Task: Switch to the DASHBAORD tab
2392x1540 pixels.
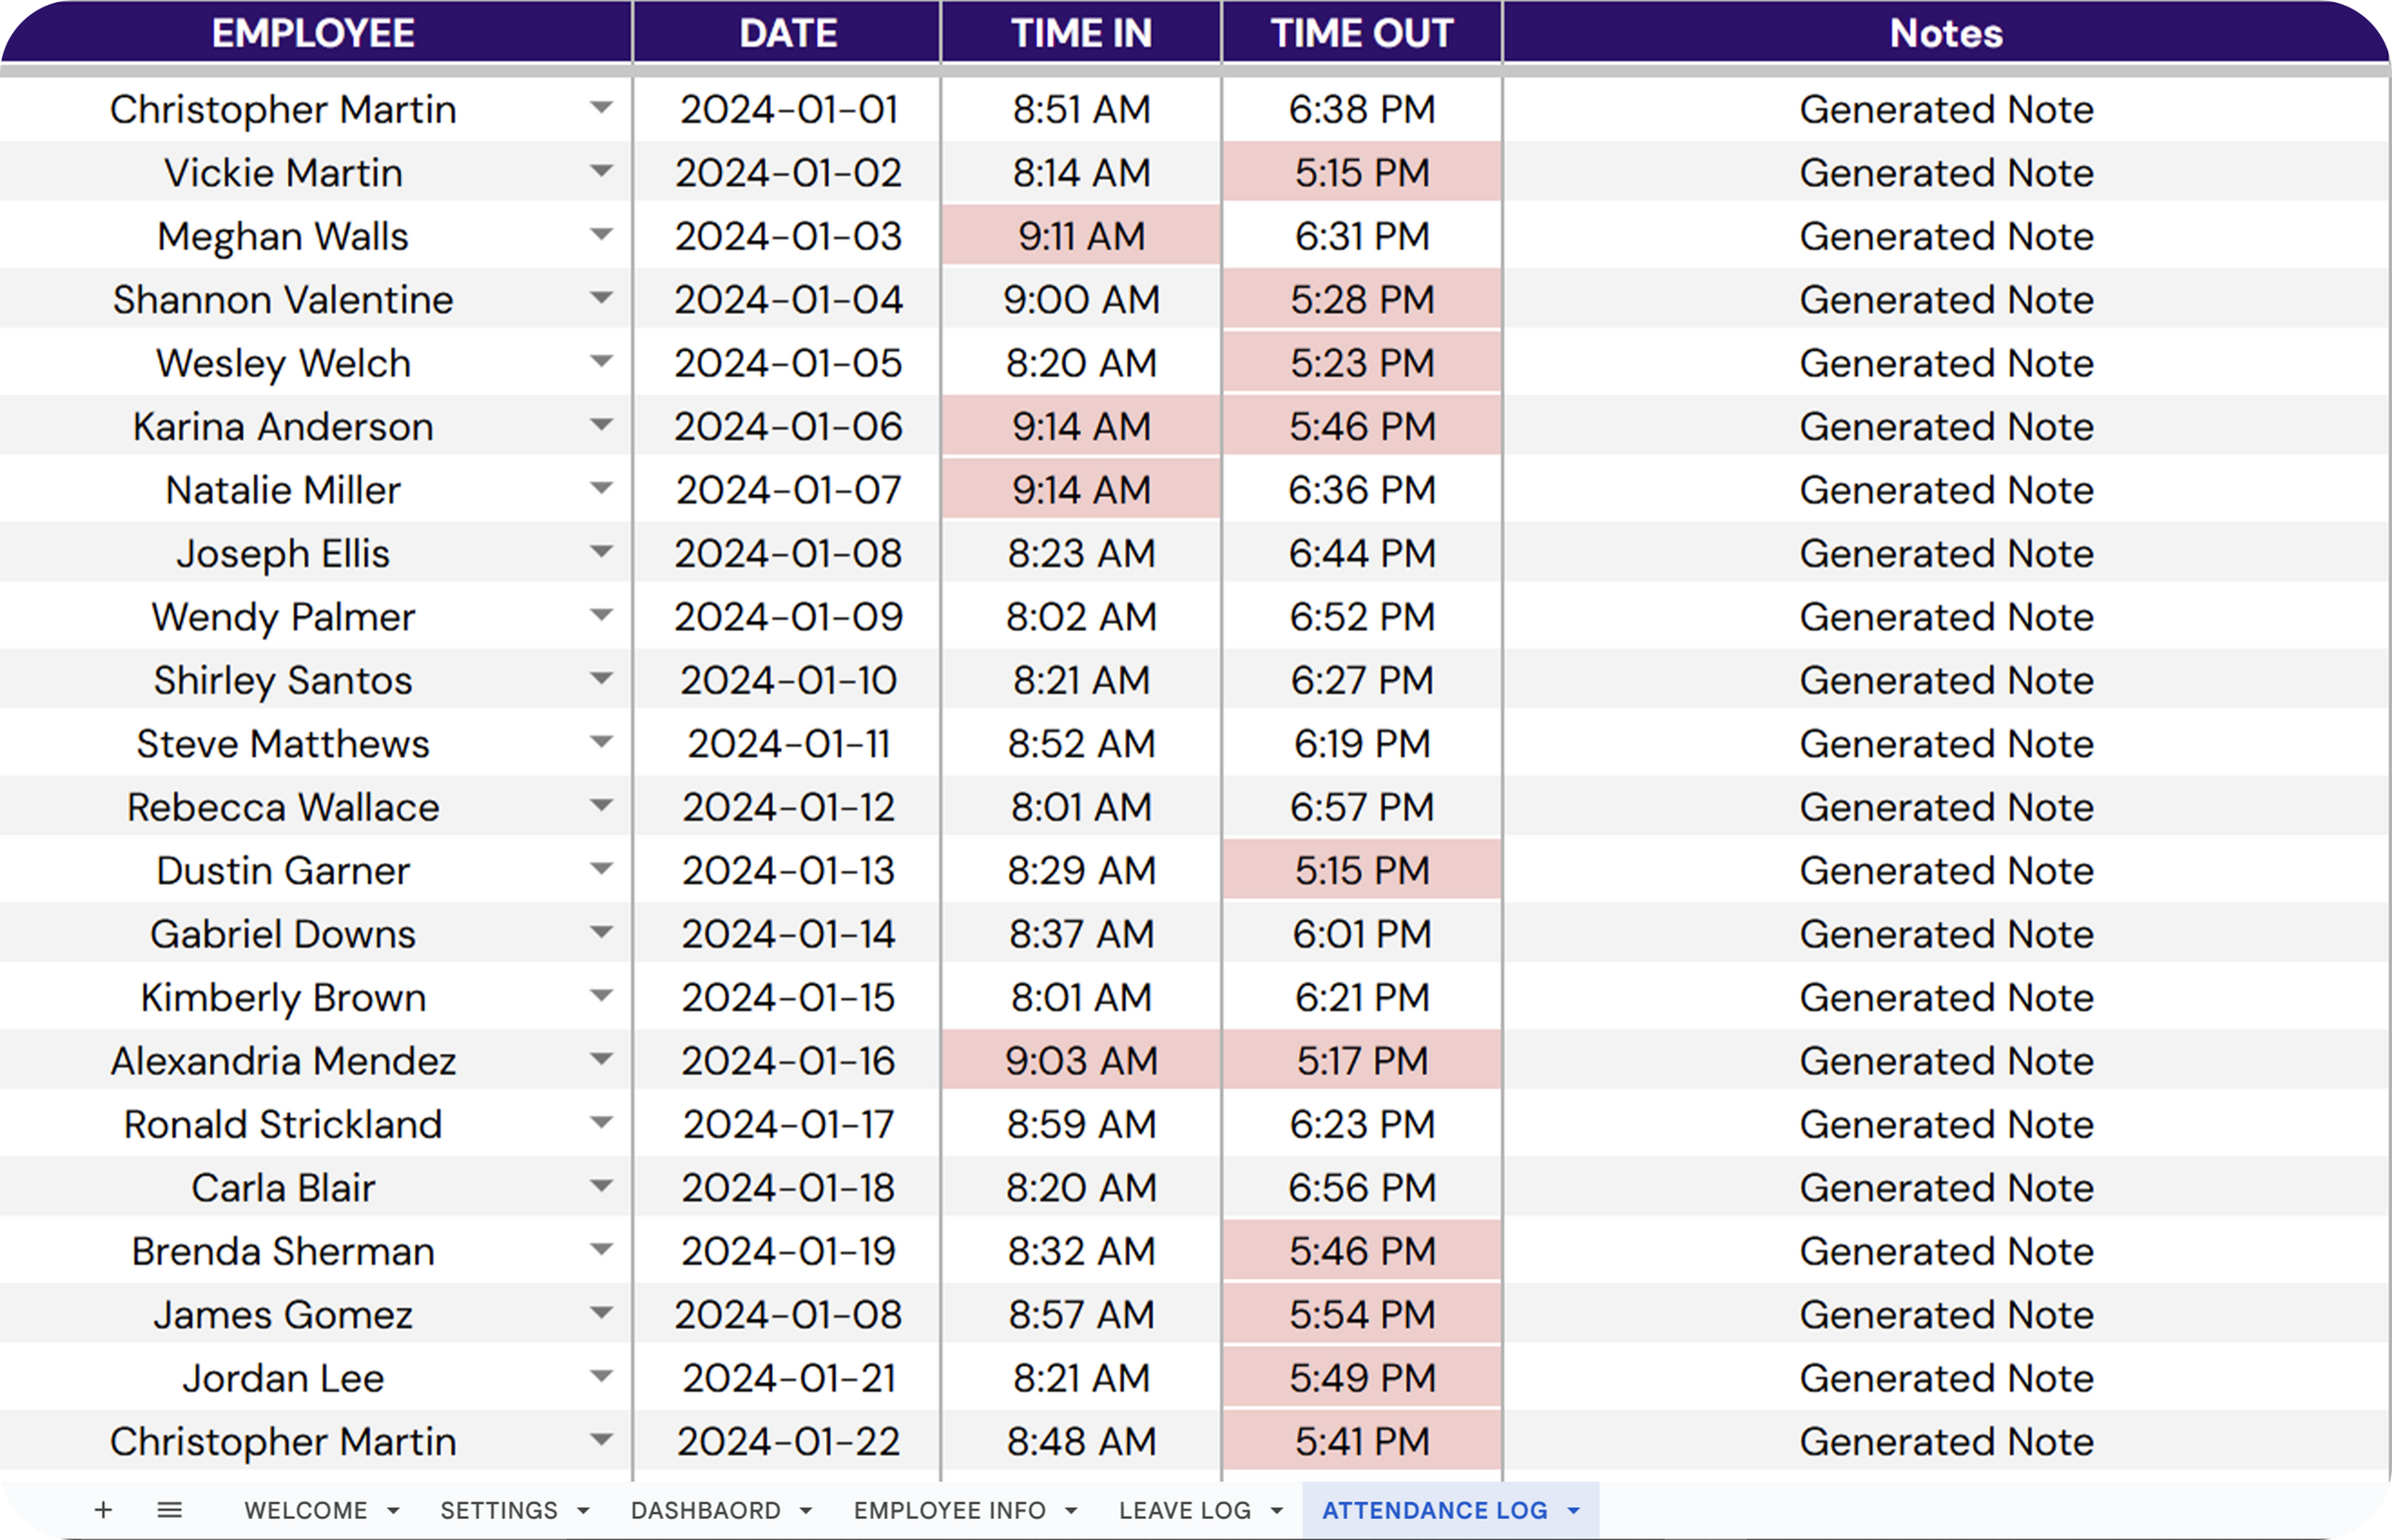Action: pyautogui.click(x=705, y=1510)
